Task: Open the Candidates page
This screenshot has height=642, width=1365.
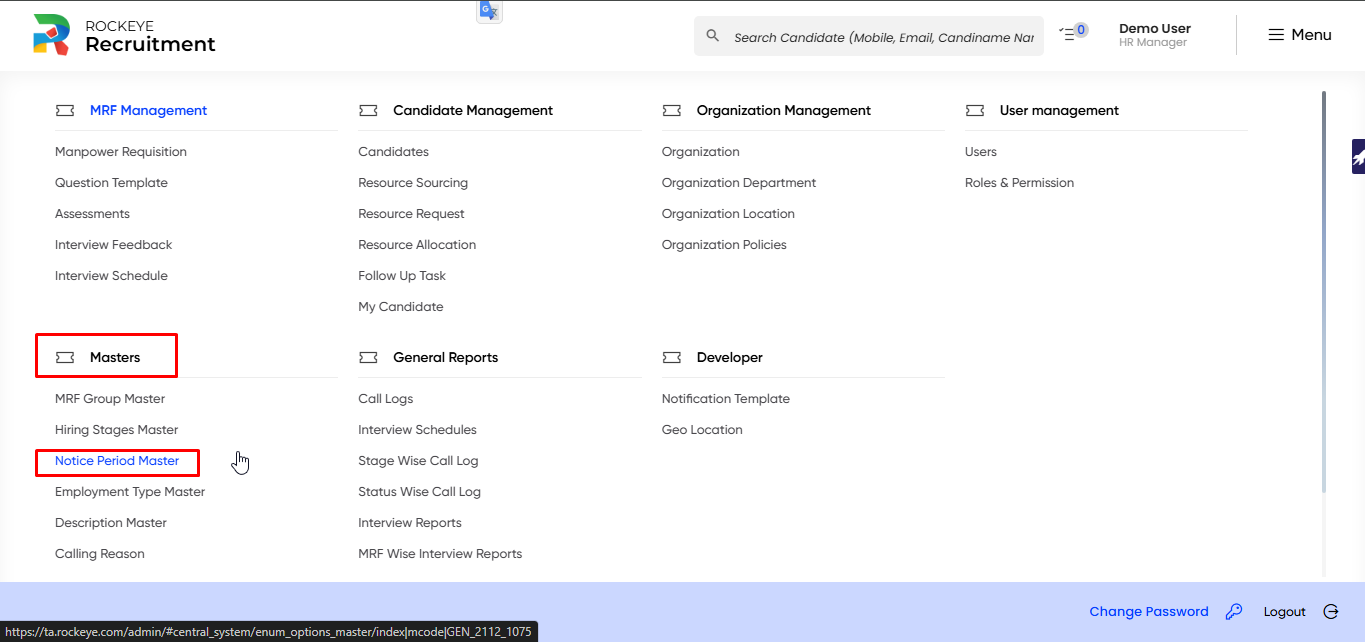Action: click(393, 152)
